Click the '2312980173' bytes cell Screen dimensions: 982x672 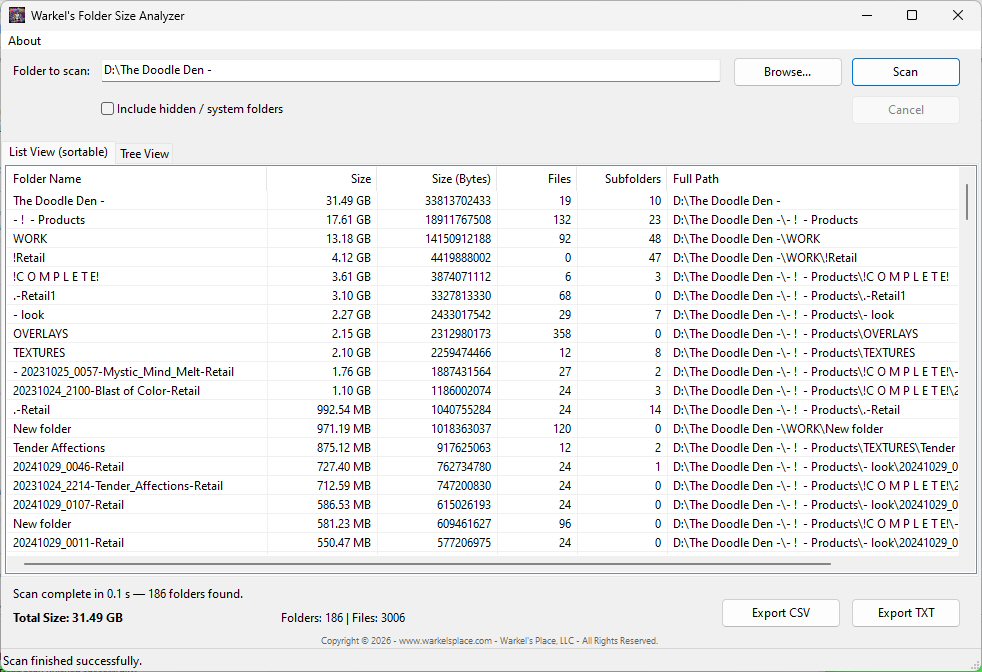click(460, 334)
